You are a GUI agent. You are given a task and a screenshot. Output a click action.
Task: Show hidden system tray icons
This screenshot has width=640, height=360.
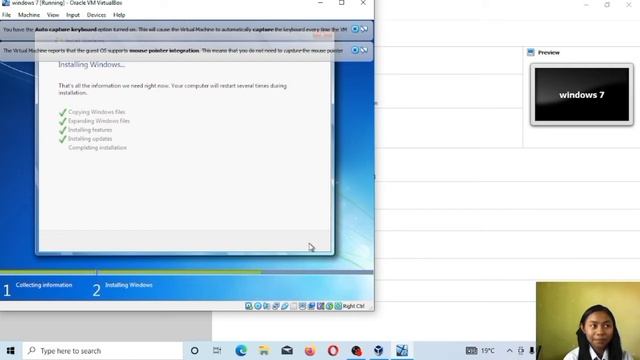[x=509, y=351]
